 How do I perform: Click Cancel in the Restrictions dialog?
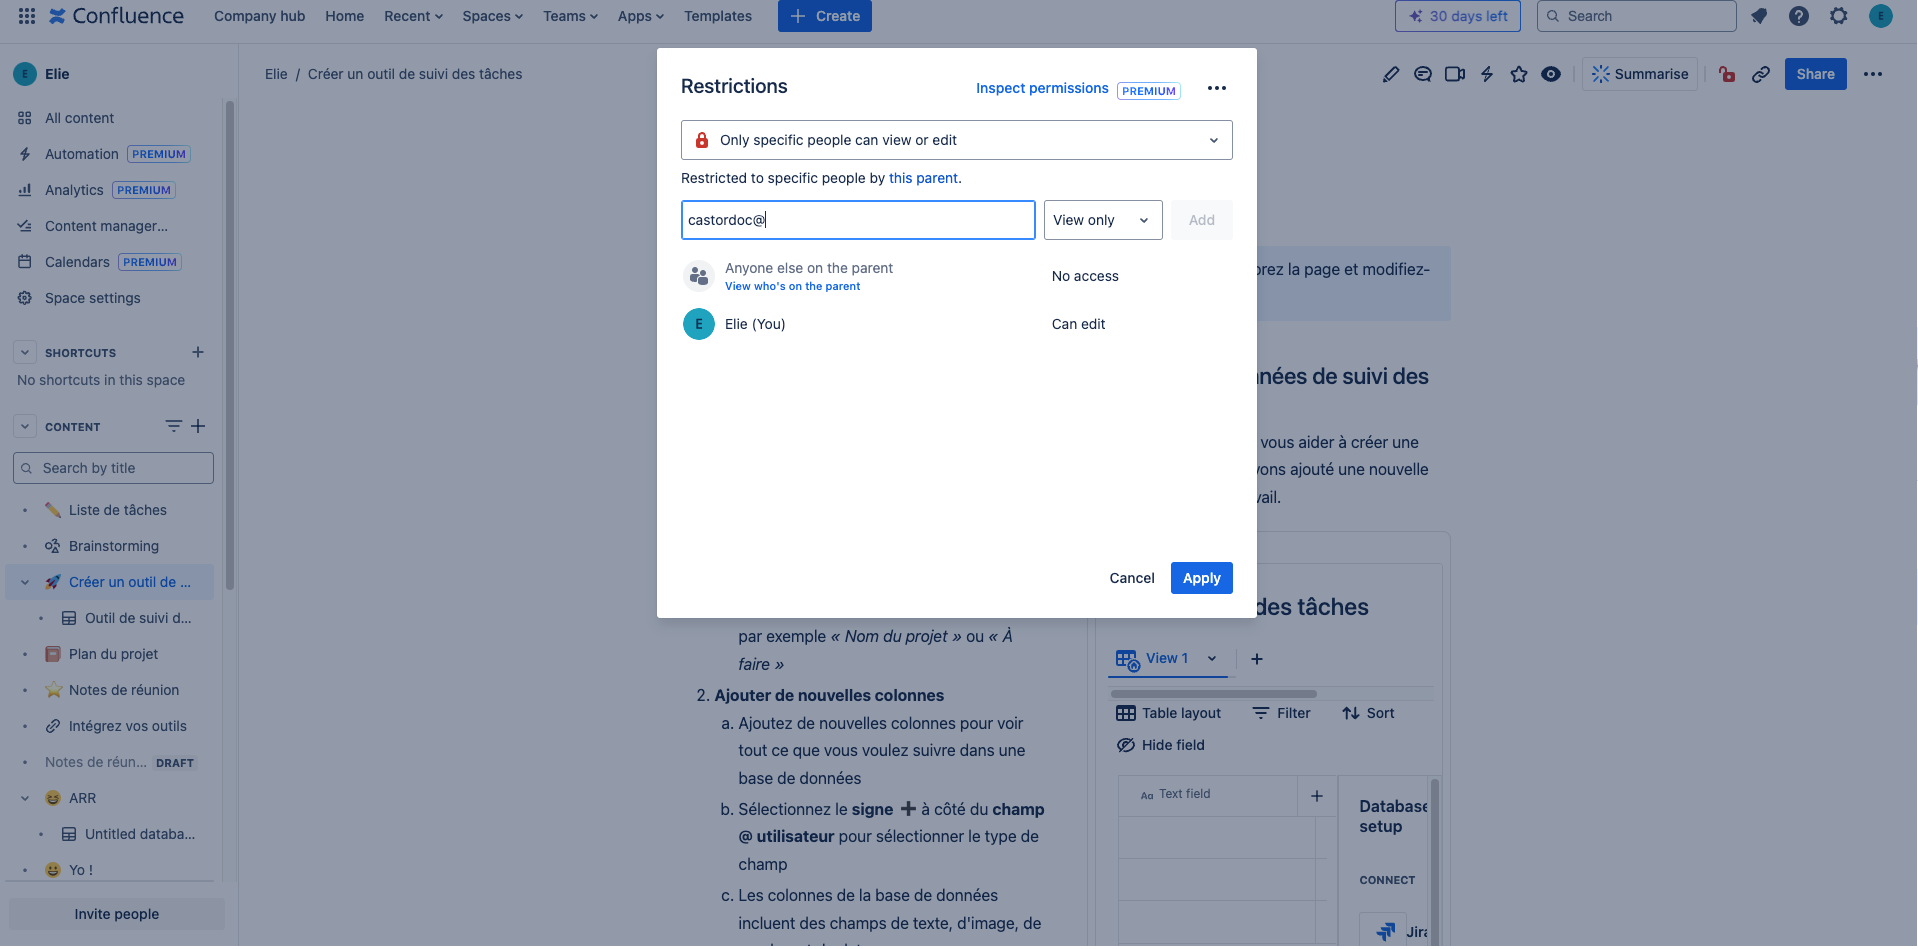point(1131,578)
